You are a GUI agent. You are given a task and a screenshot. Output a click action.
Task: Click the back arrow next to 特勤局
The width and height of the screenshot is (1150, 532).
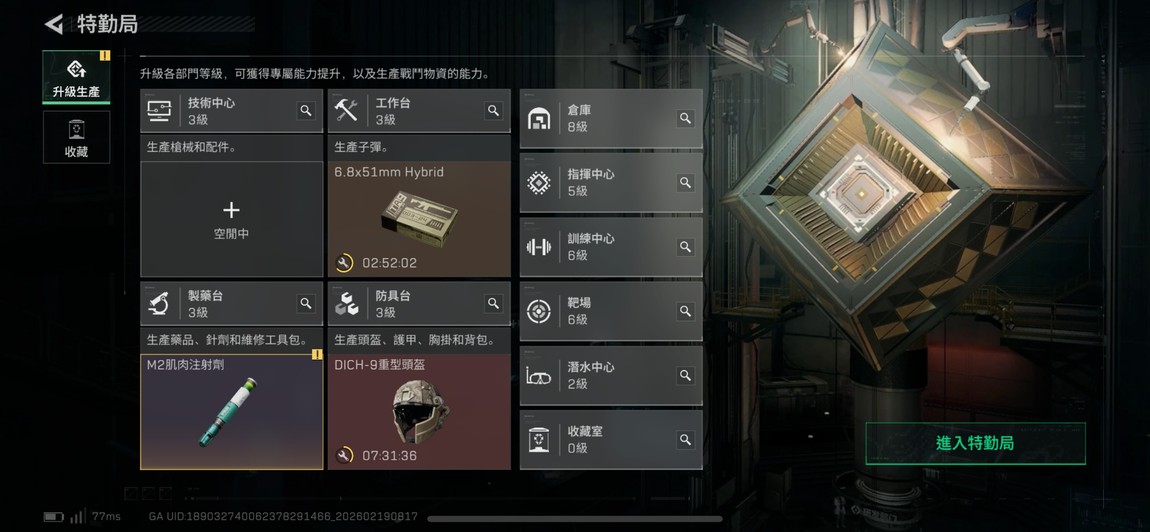coord(54,24)
